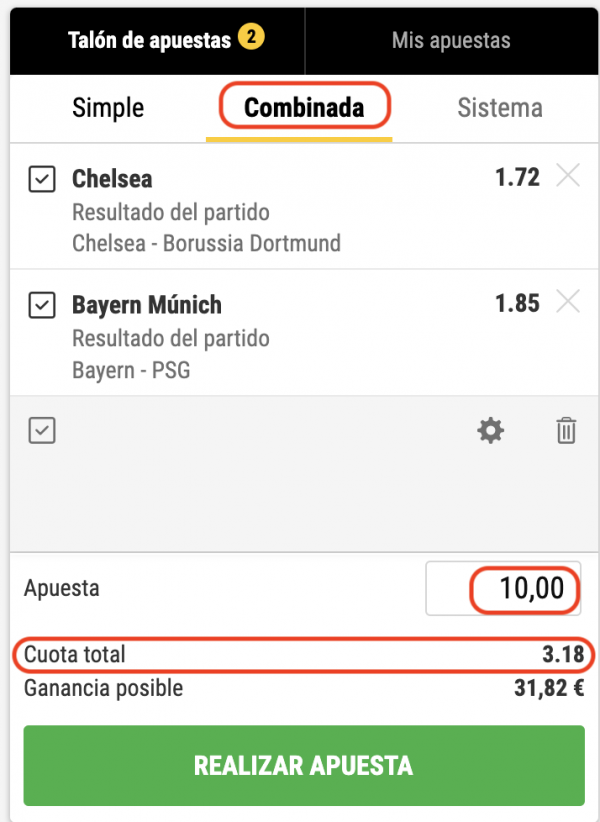Open the Mis apuestas tab
This screenshot has height=822, width=600.
pos(450,41)
